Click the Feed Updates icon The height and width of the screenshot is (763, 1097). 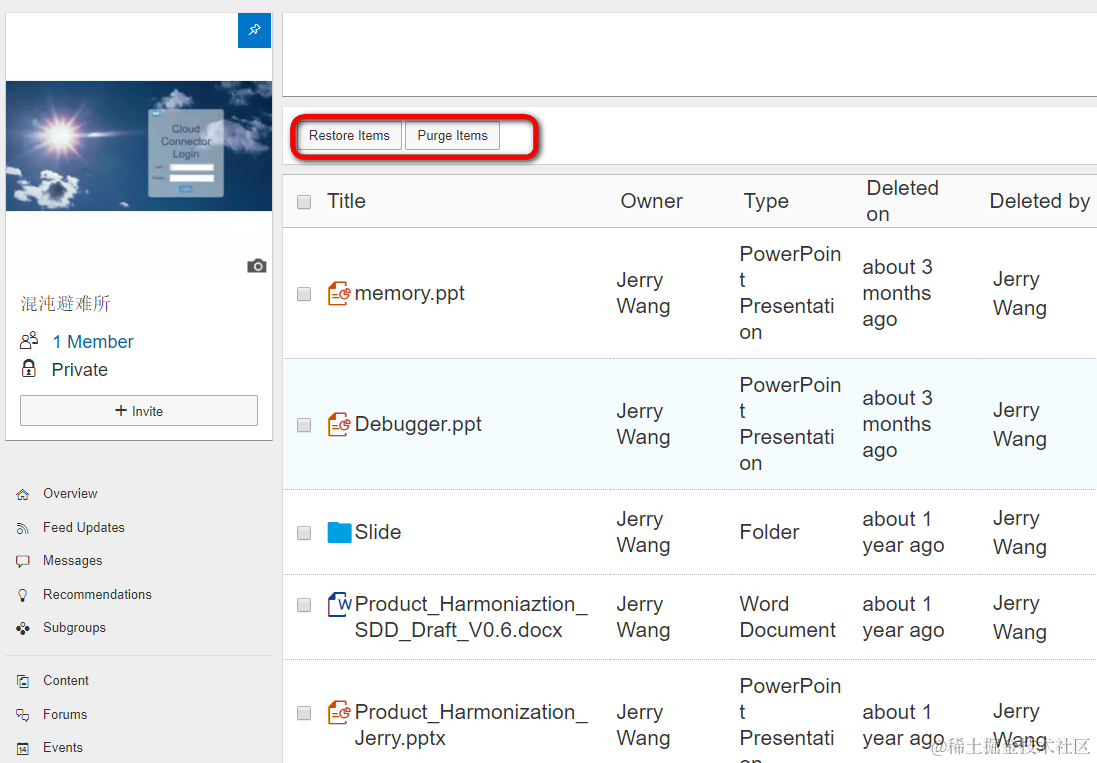(x=22, y=528)
